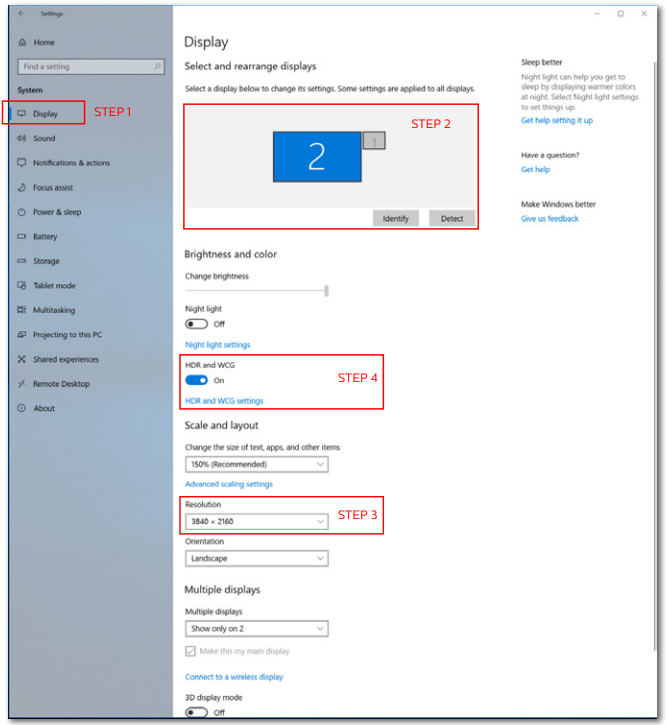Open the Show only on 2 dropdown
The height and width of the screenshot is (725, 667).
tap(257, 629)
